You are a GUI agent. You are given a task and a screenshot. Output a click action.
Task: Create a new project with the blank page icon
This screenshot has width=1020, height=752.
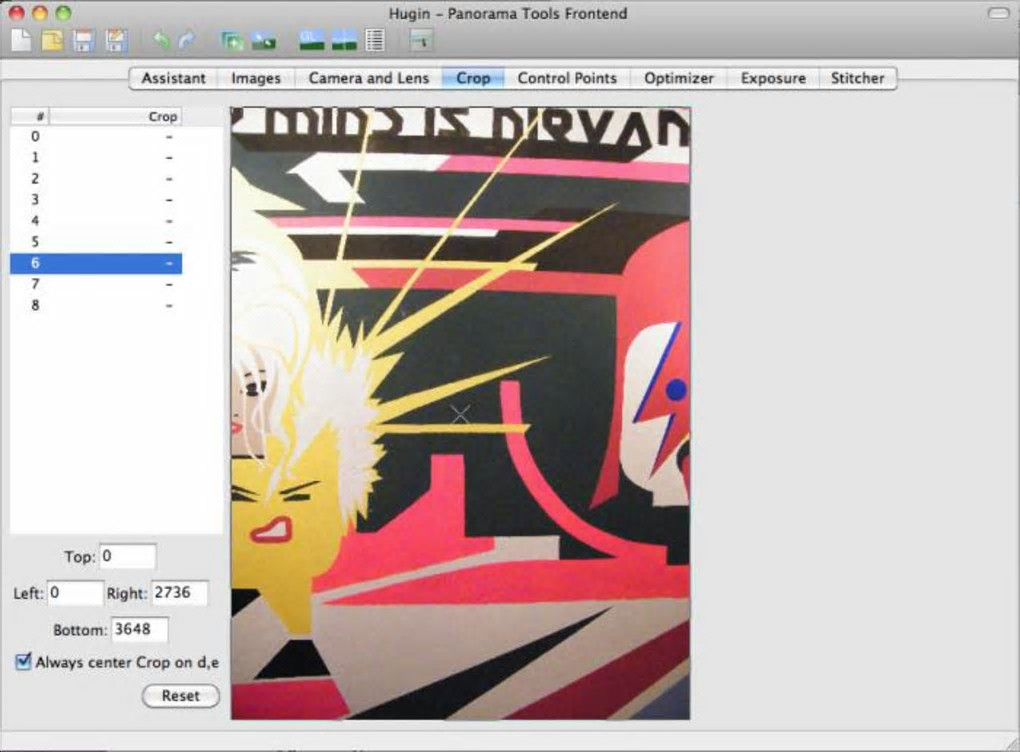(x=21, y=40)
